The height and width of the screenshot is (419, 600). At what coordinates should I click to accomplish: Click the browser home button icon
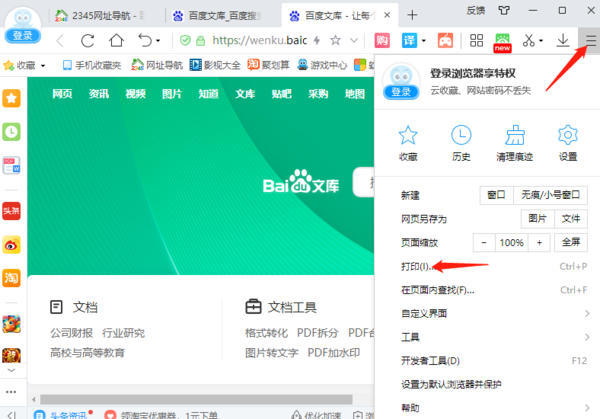click(117, 41)
